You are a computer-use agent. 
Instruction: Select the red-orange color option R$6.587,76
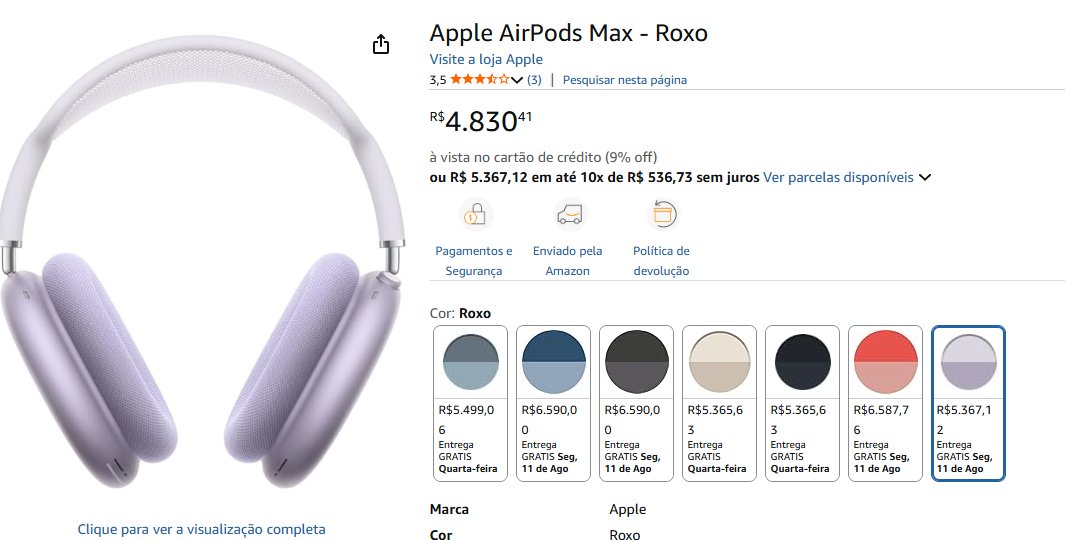click(885, 403)
